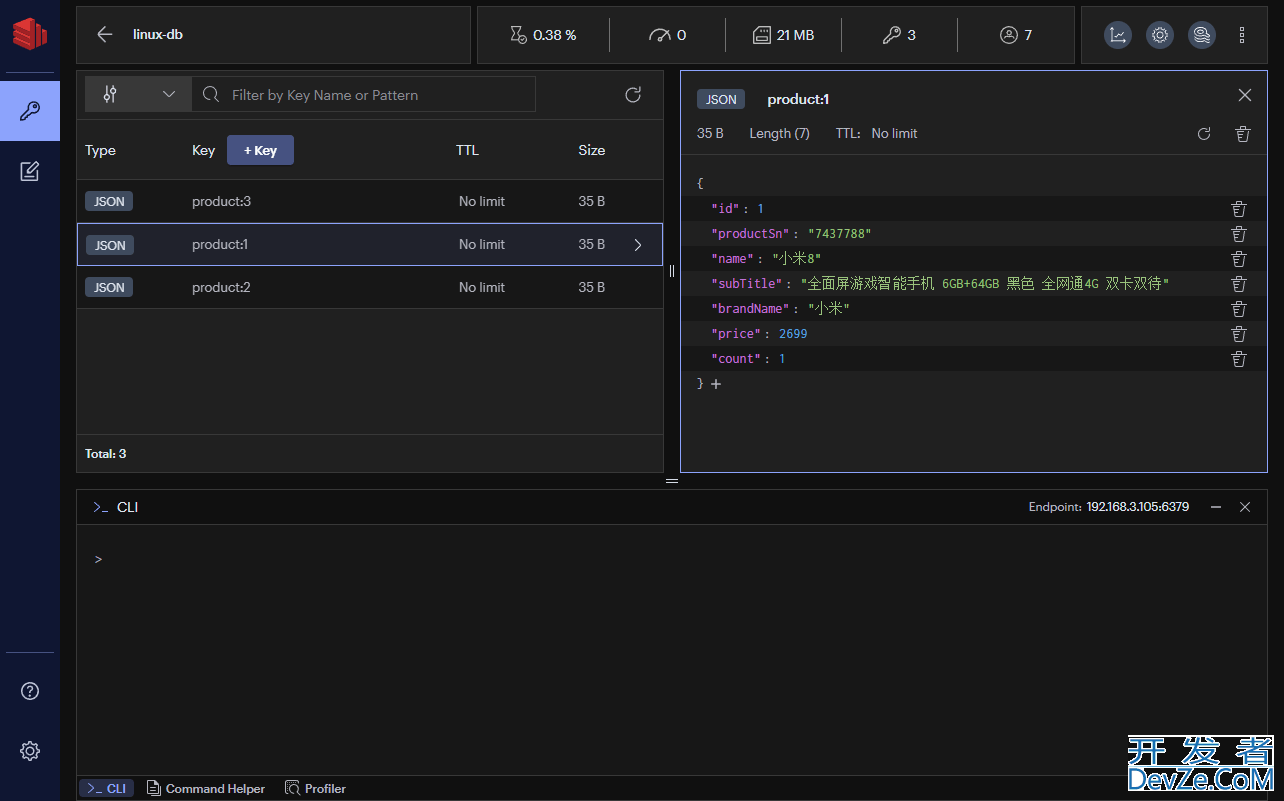Click the Redis logo icon
The height and width of the screenshot is (801, 1284).
click(29, 34)
